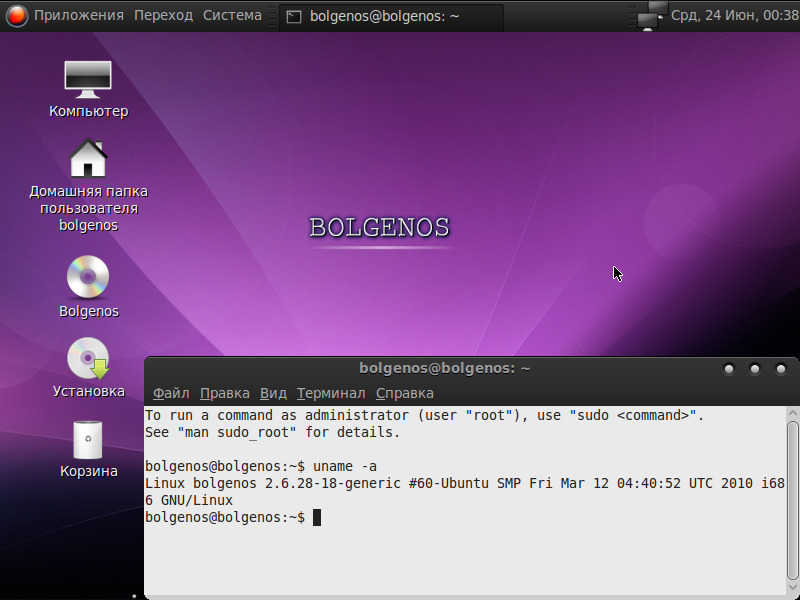
Task: Expand the Переход places menu
Action: (x=163, y=15)
